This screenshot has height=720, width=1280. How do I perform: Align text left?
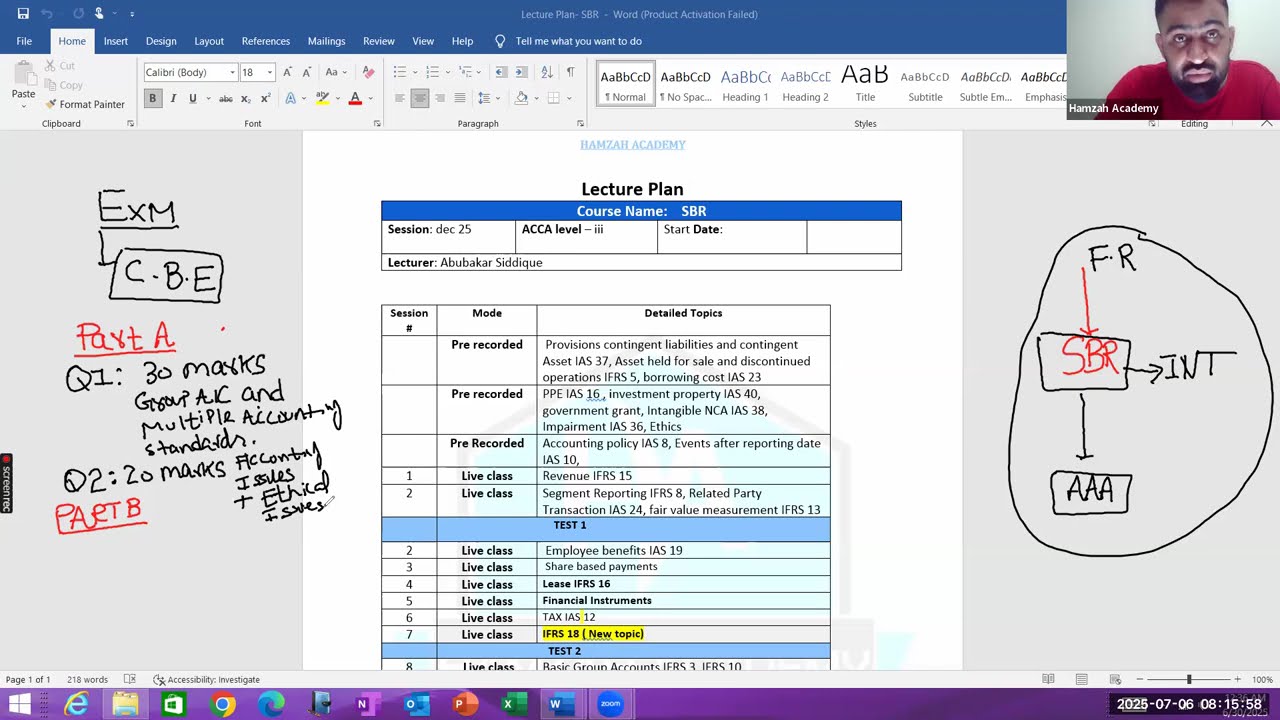coord(400,98)
